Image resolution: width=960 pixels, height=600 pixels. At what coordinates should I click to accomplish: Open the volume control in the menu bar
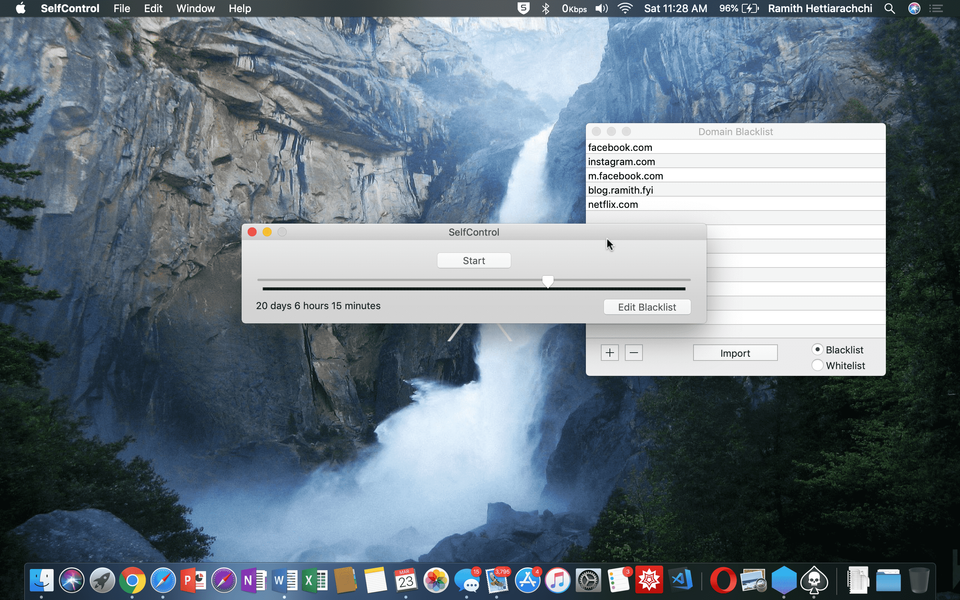pyautogui.click(x=601, y=8)
